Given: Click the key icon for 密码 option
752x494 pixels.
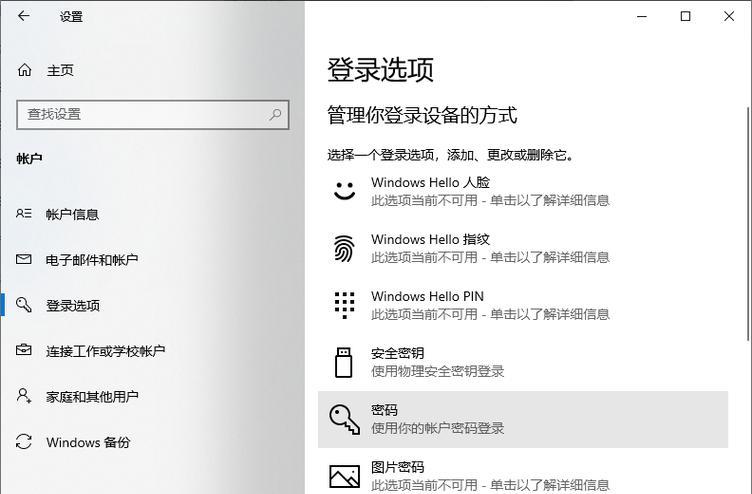Looking at the screenshot, I should point(344,419).
